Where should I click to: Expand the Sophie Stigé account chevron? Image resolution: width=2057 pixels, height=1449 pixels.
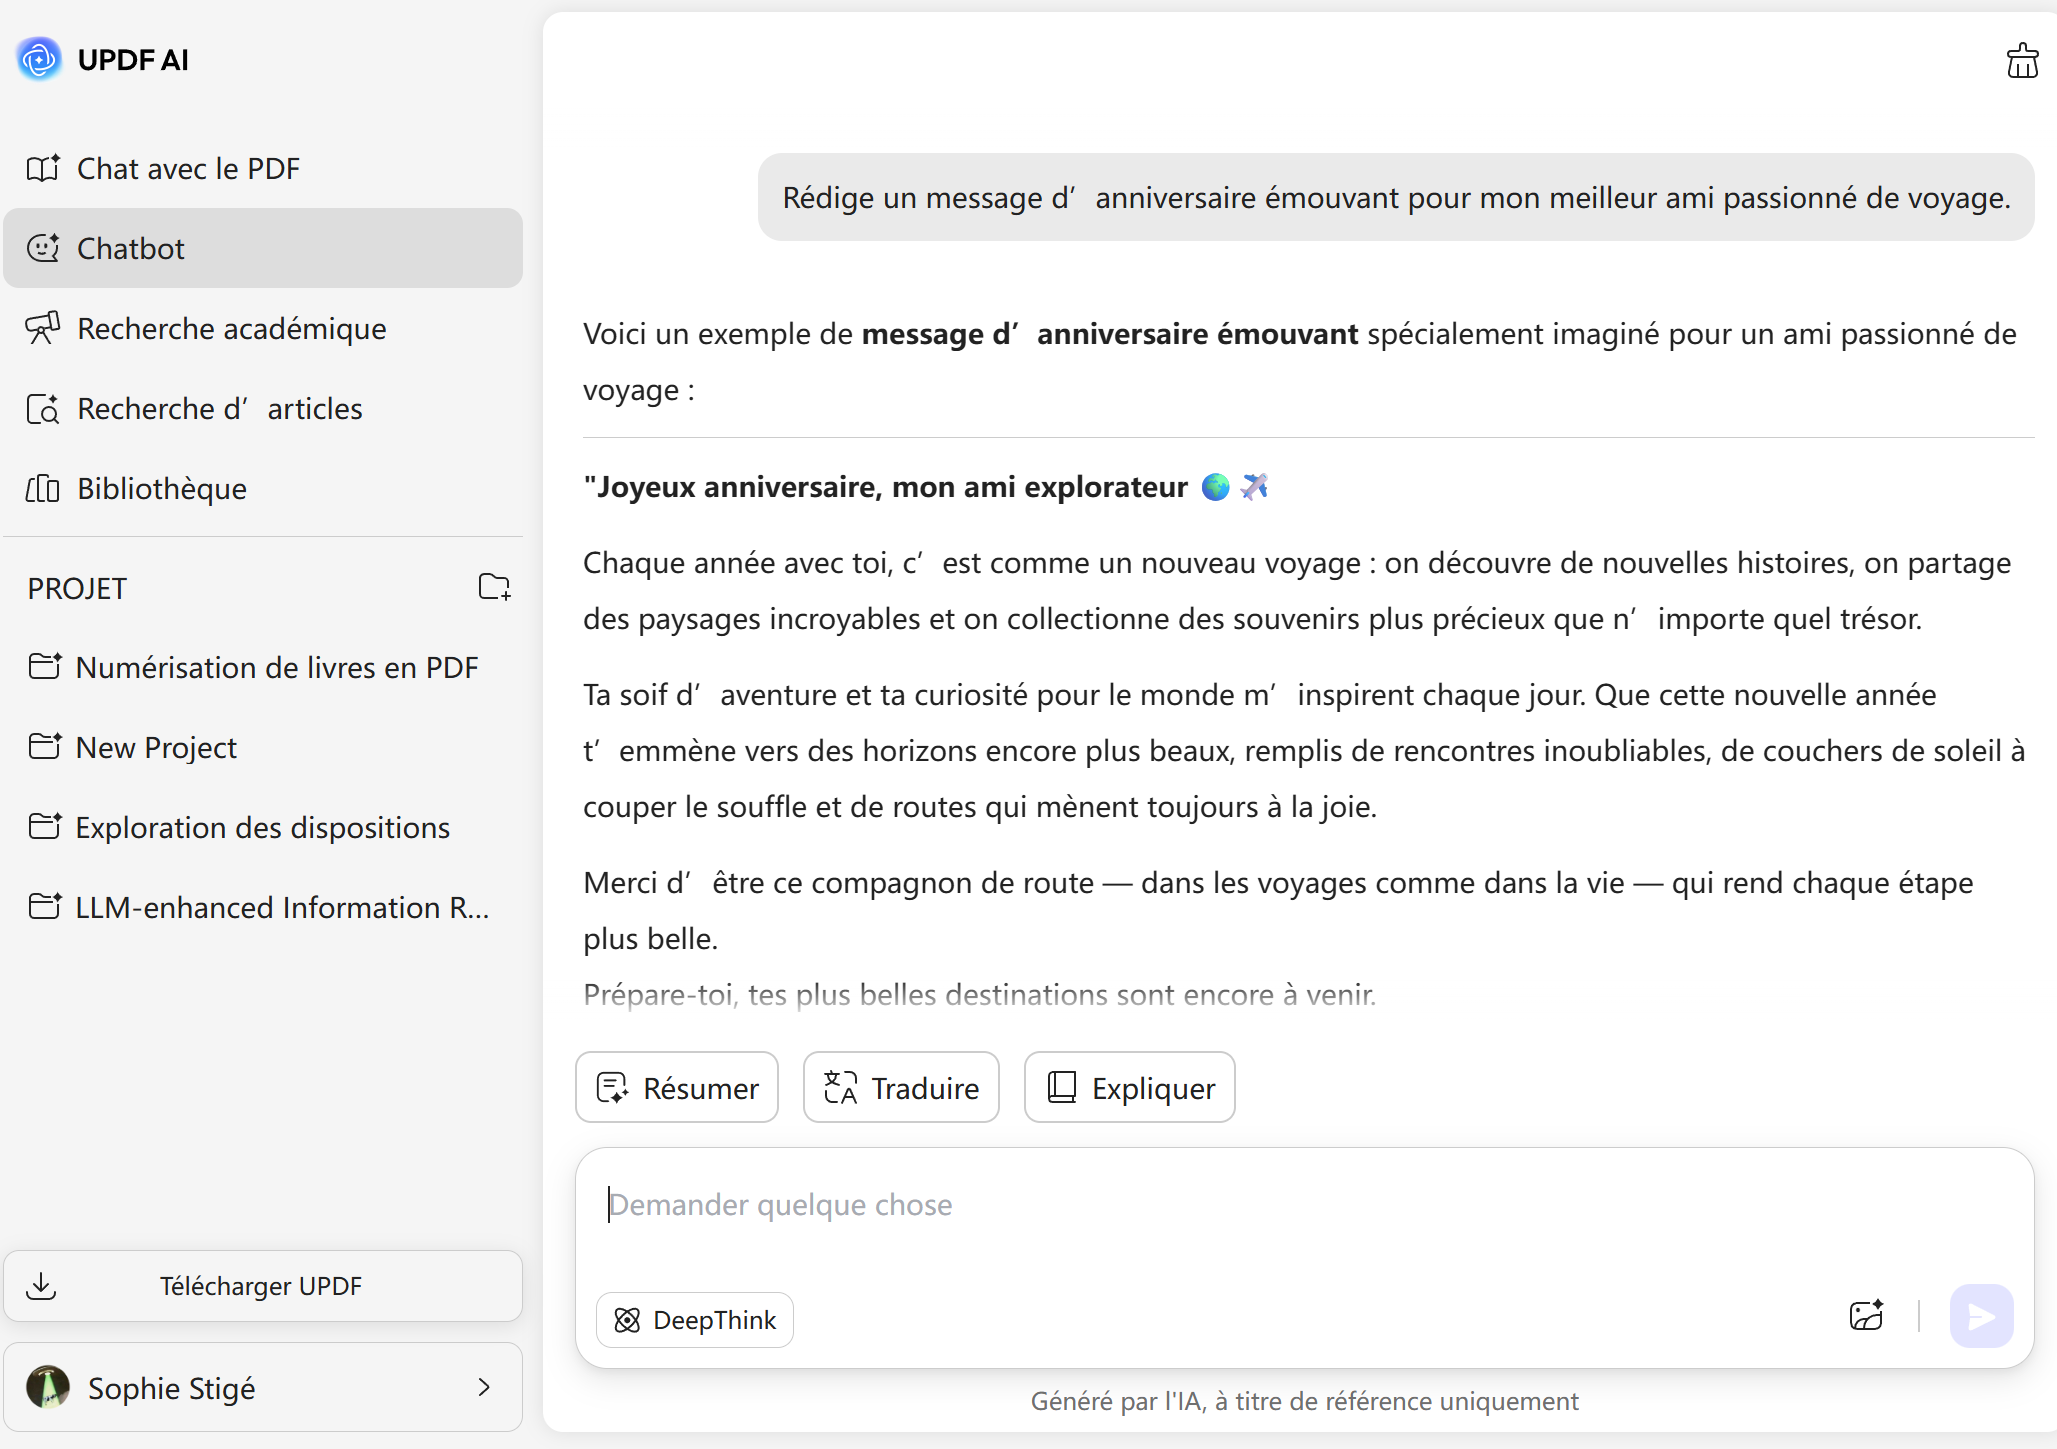(x=484, y=1388)
